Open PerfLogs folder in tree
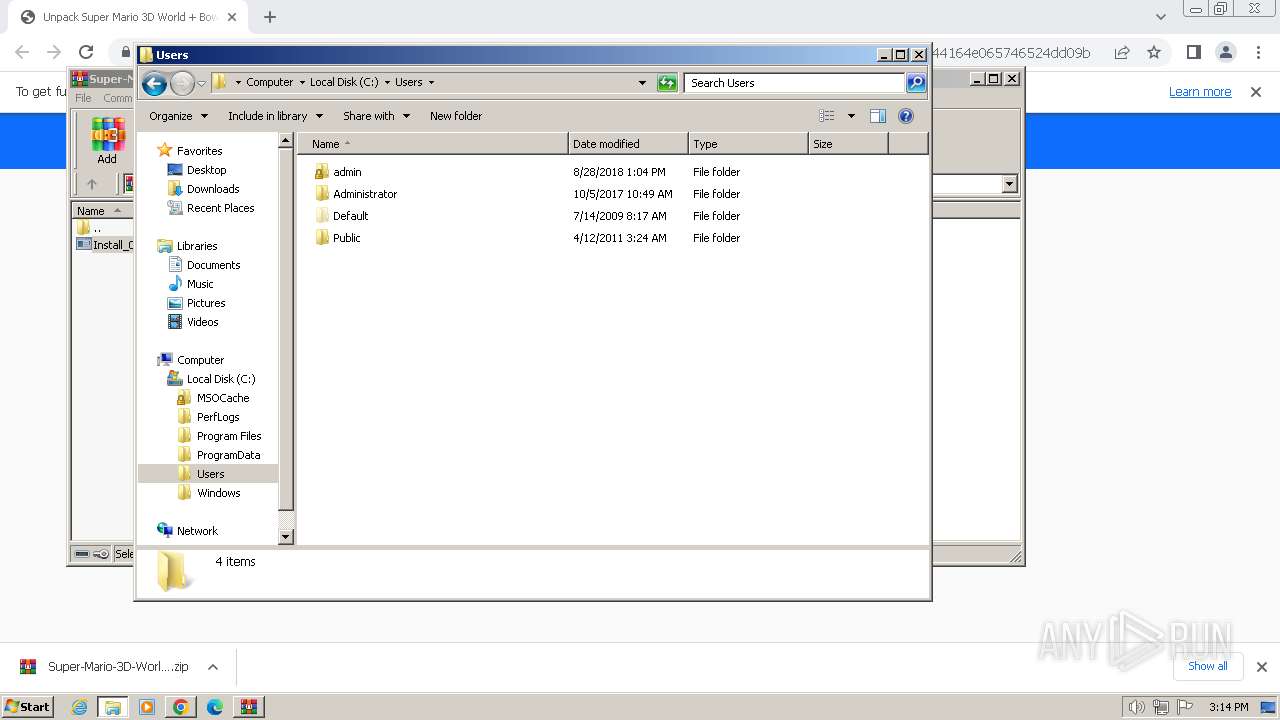The height and width of the screenshot is (720, 1280). pyautogui.click(x=218, y=417)
